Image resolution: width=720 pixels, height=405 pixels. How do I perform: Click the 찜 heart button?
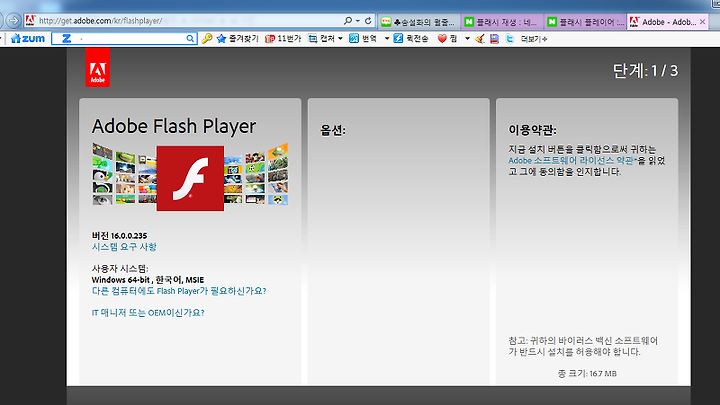pos(447,39)
